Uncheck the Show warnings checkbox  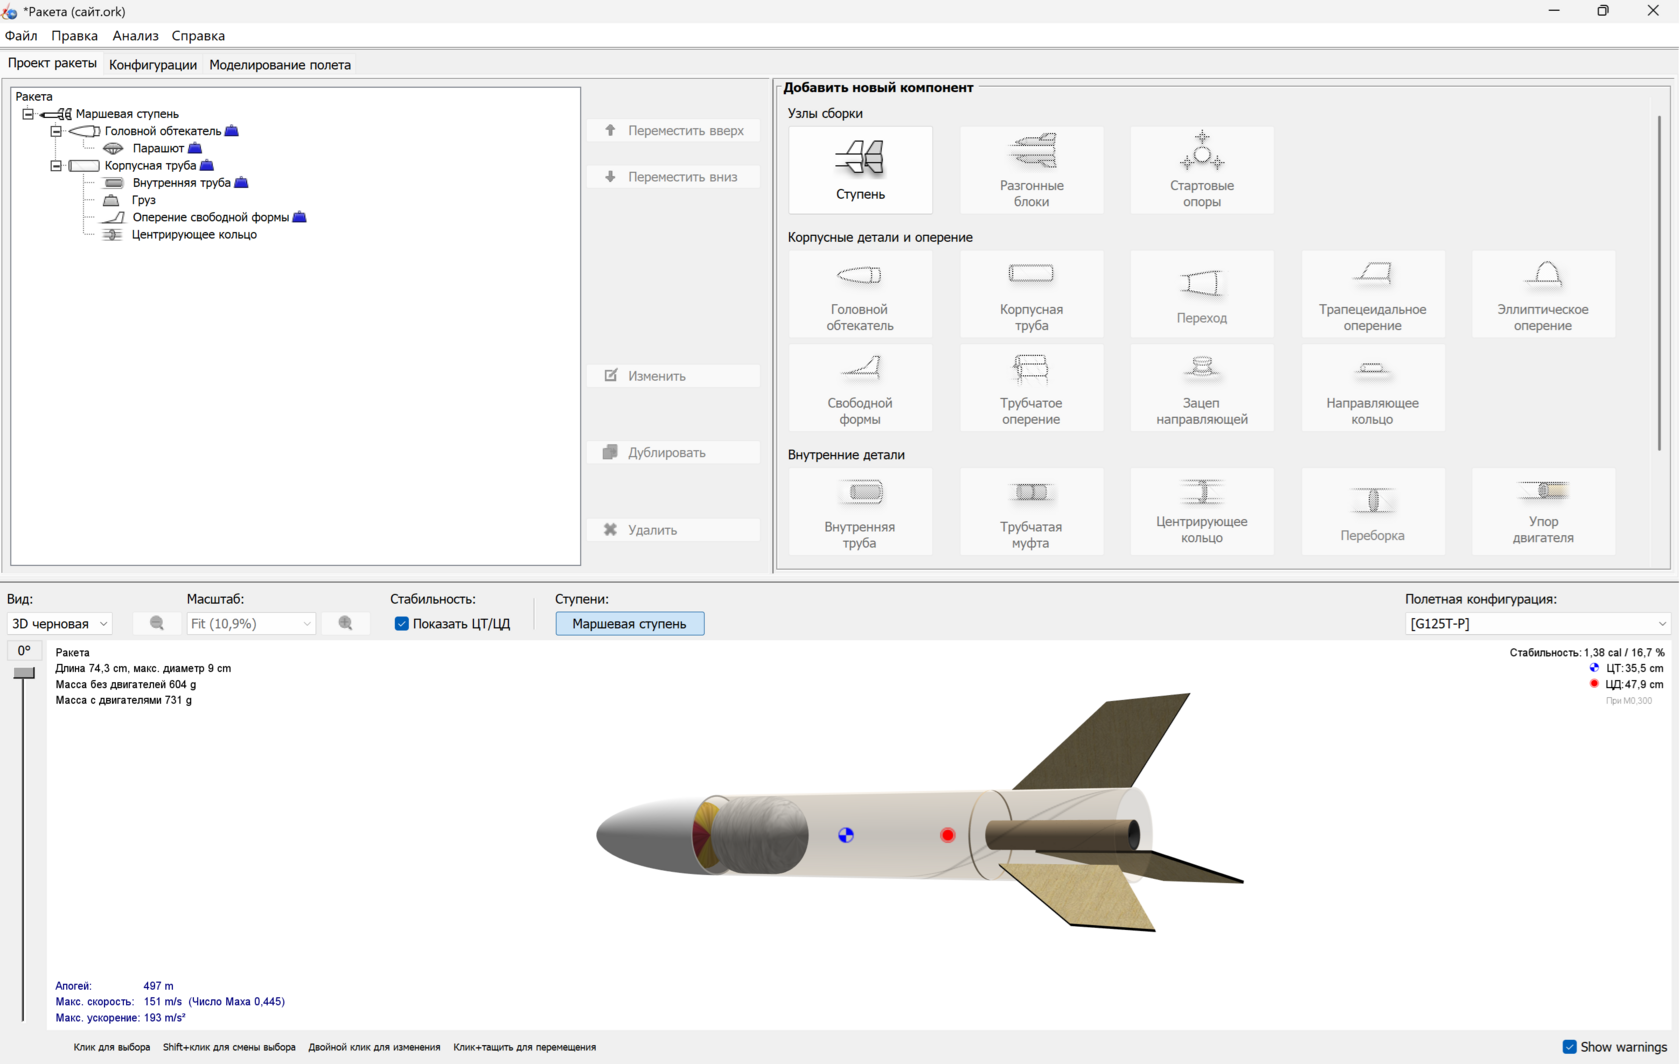[1569, 1047]
